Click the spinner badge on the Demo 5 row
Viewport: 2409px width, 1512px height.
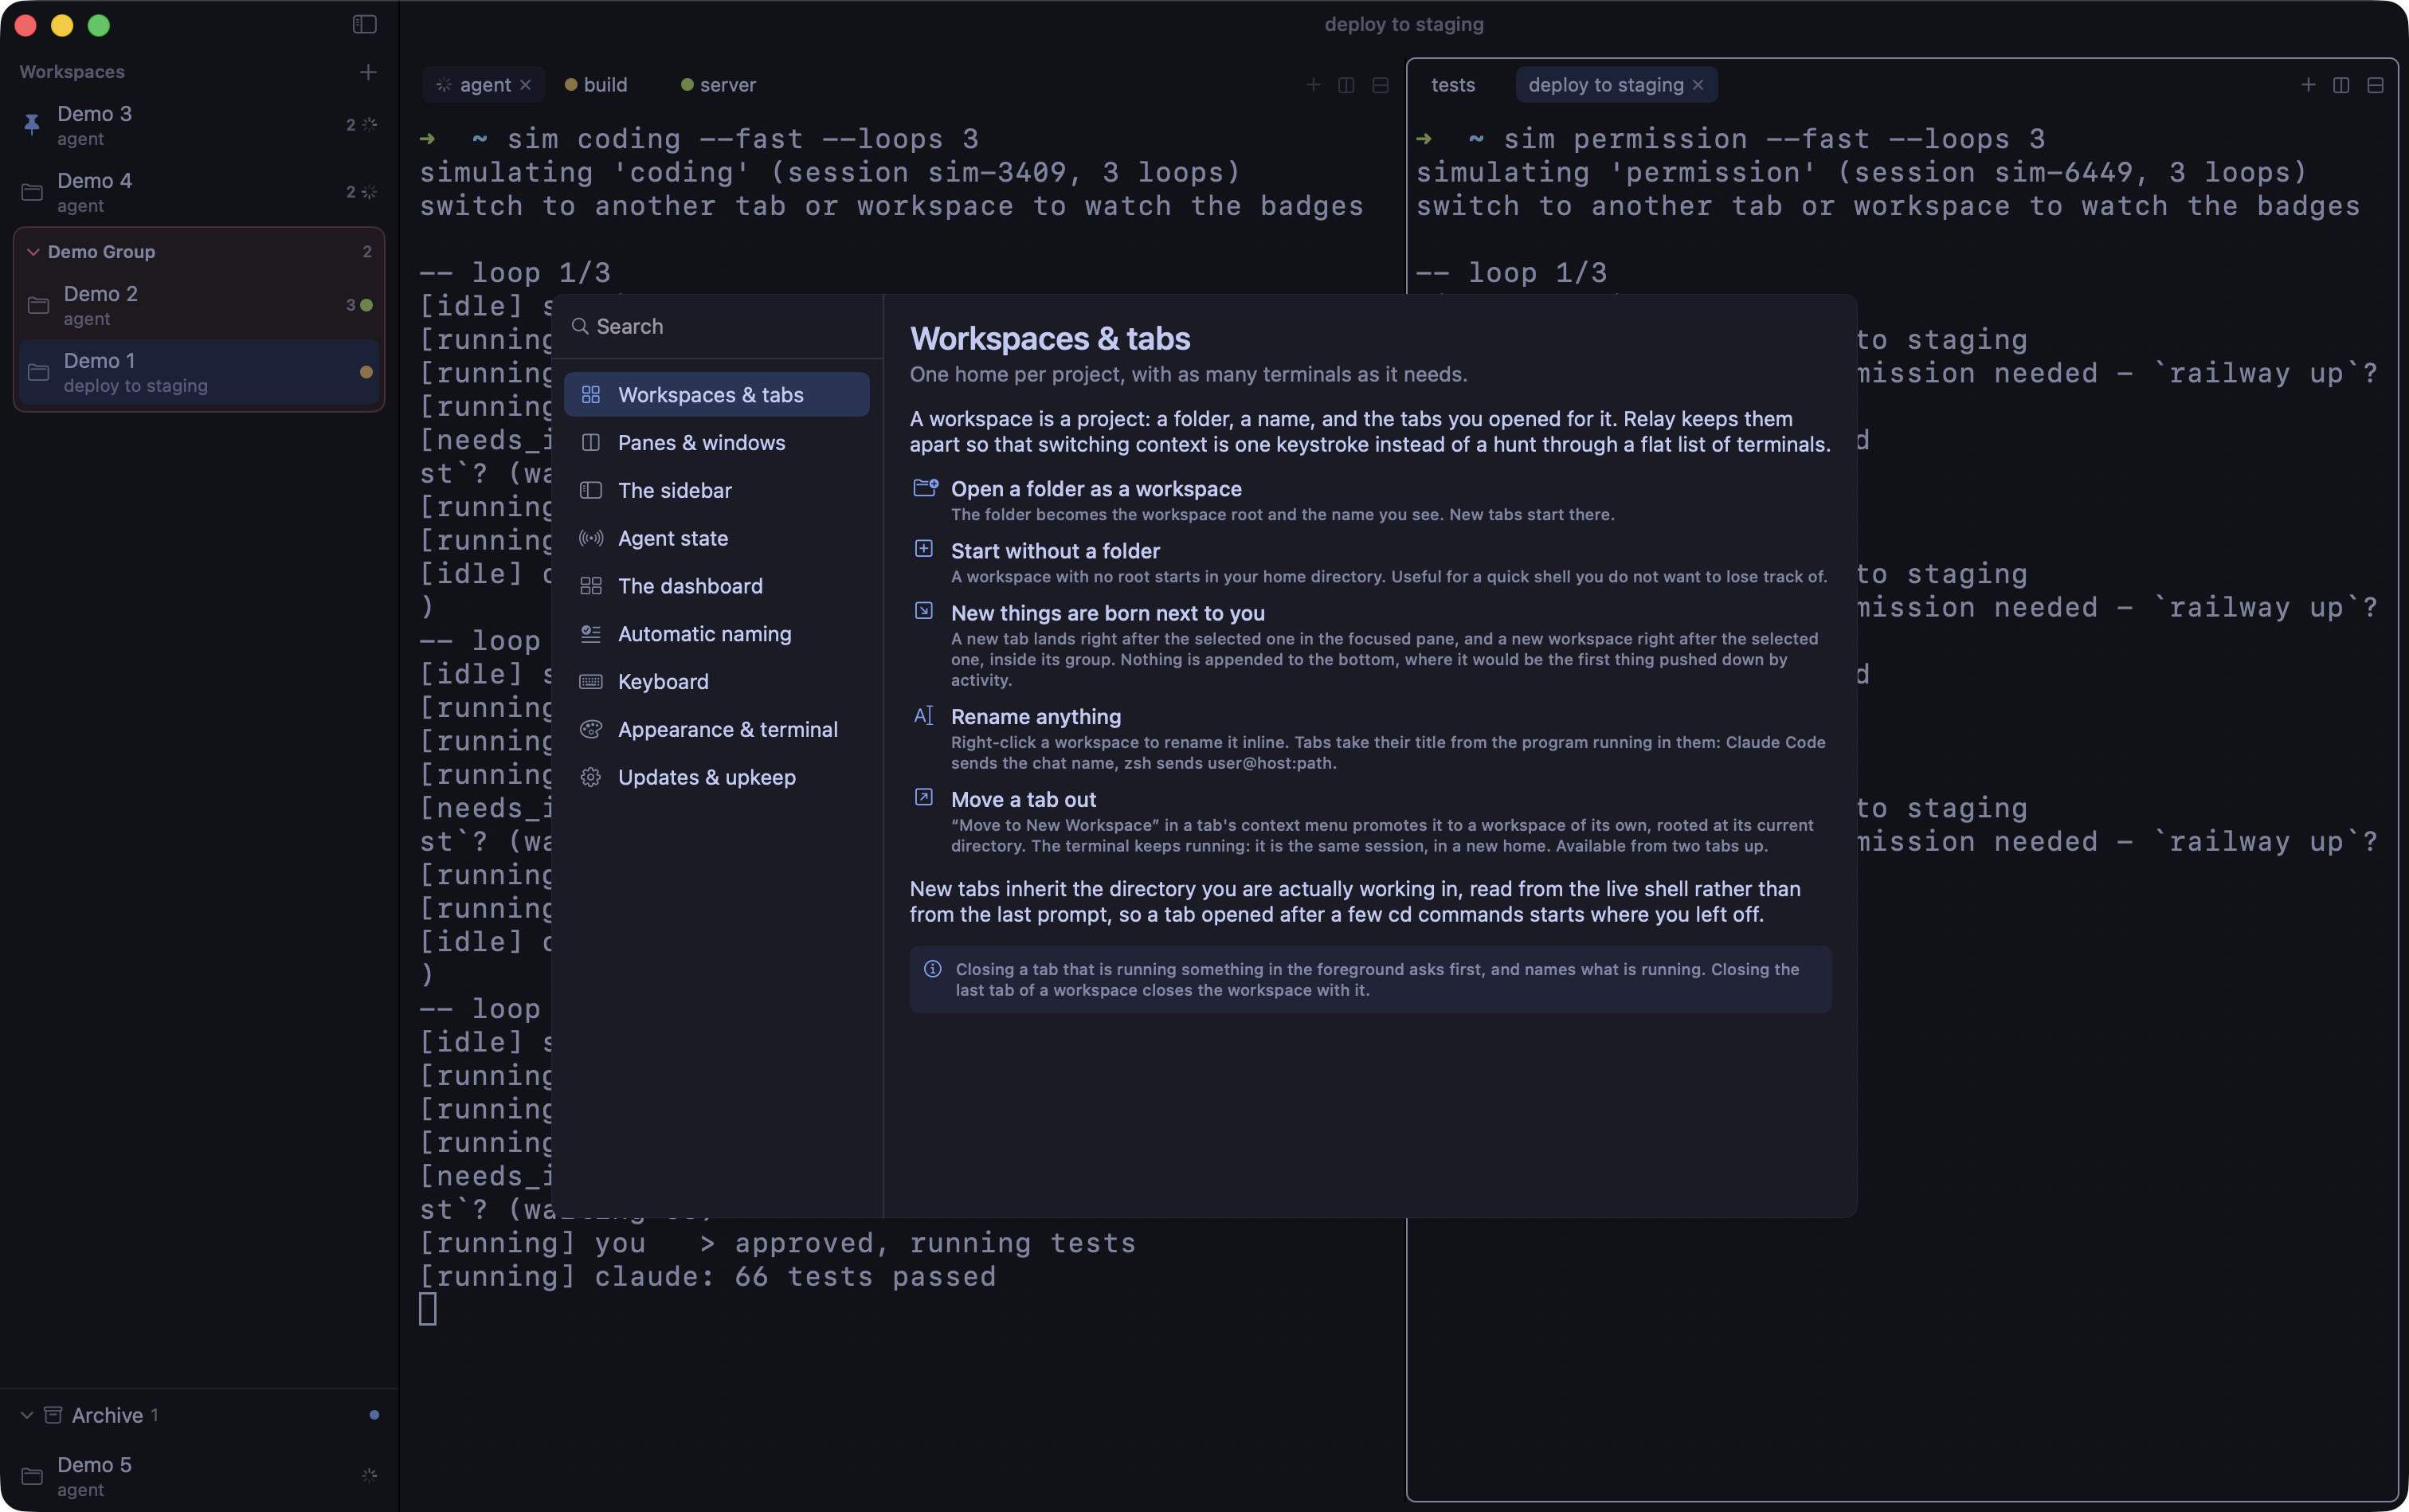(369, 1475)
